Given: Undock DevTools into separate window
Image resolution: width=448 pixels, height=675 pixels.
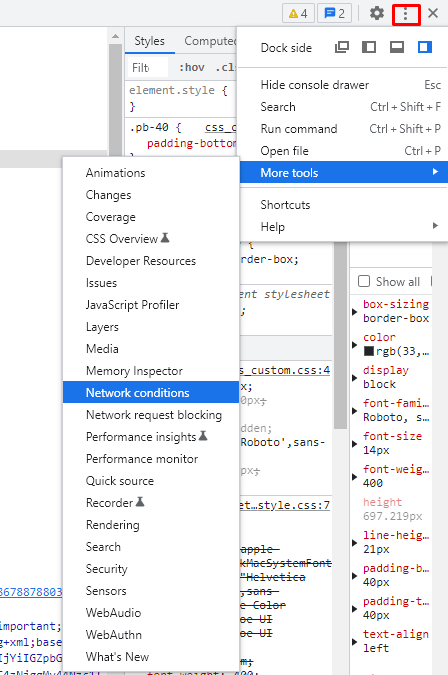Looking at the screenshot, I should point(342,47).
